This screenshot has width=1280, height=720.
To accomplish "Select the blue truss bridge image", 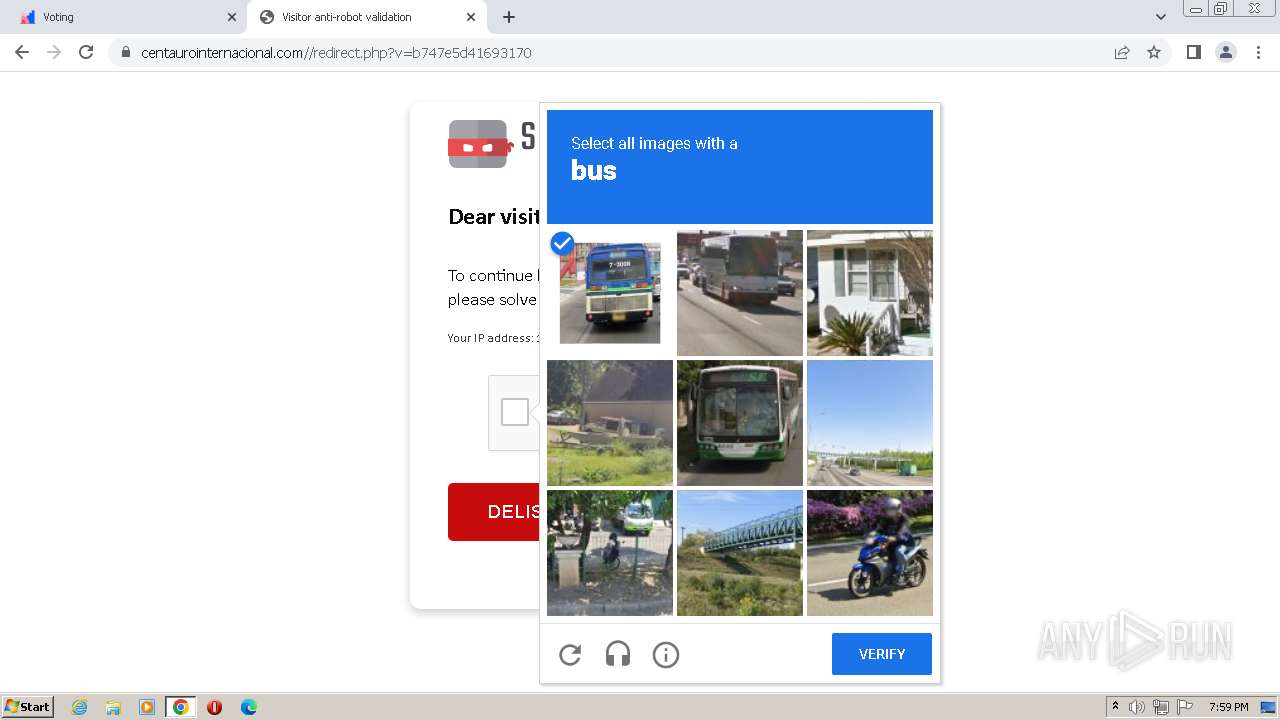I will pos(740,553).
